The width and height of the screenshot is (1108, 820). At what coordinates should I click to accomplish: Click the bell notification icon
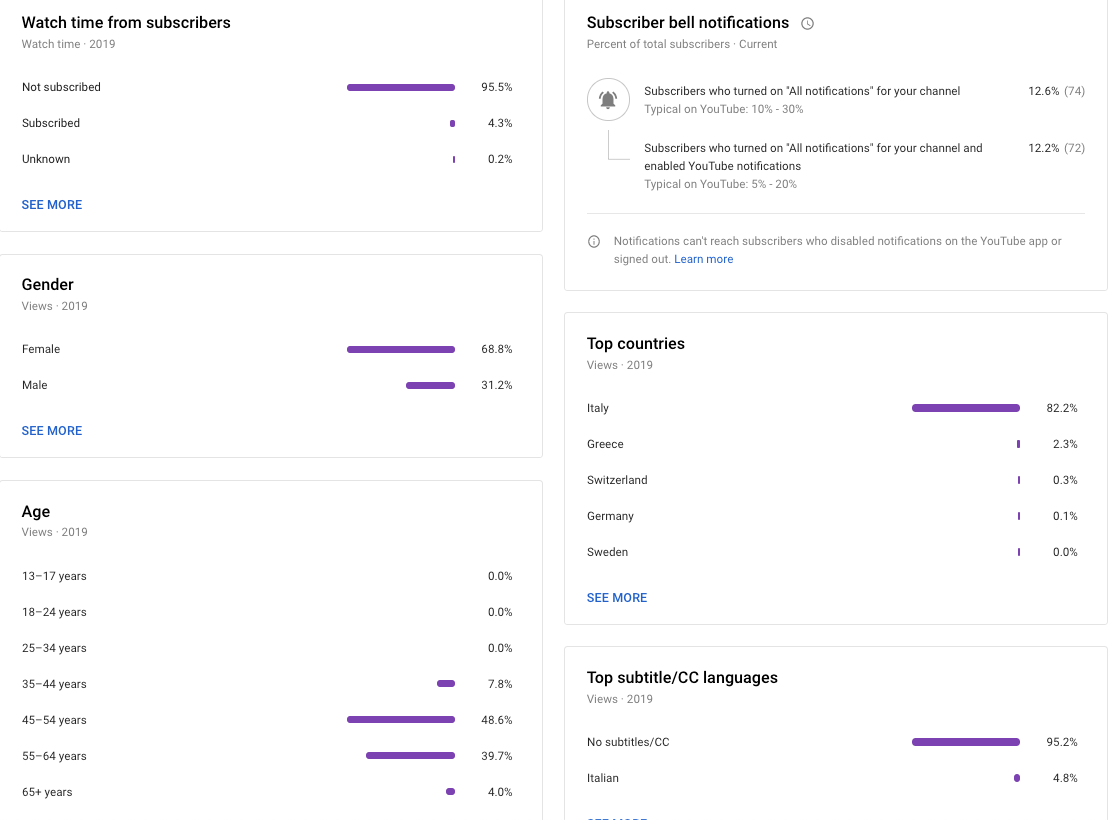(608, 99)
